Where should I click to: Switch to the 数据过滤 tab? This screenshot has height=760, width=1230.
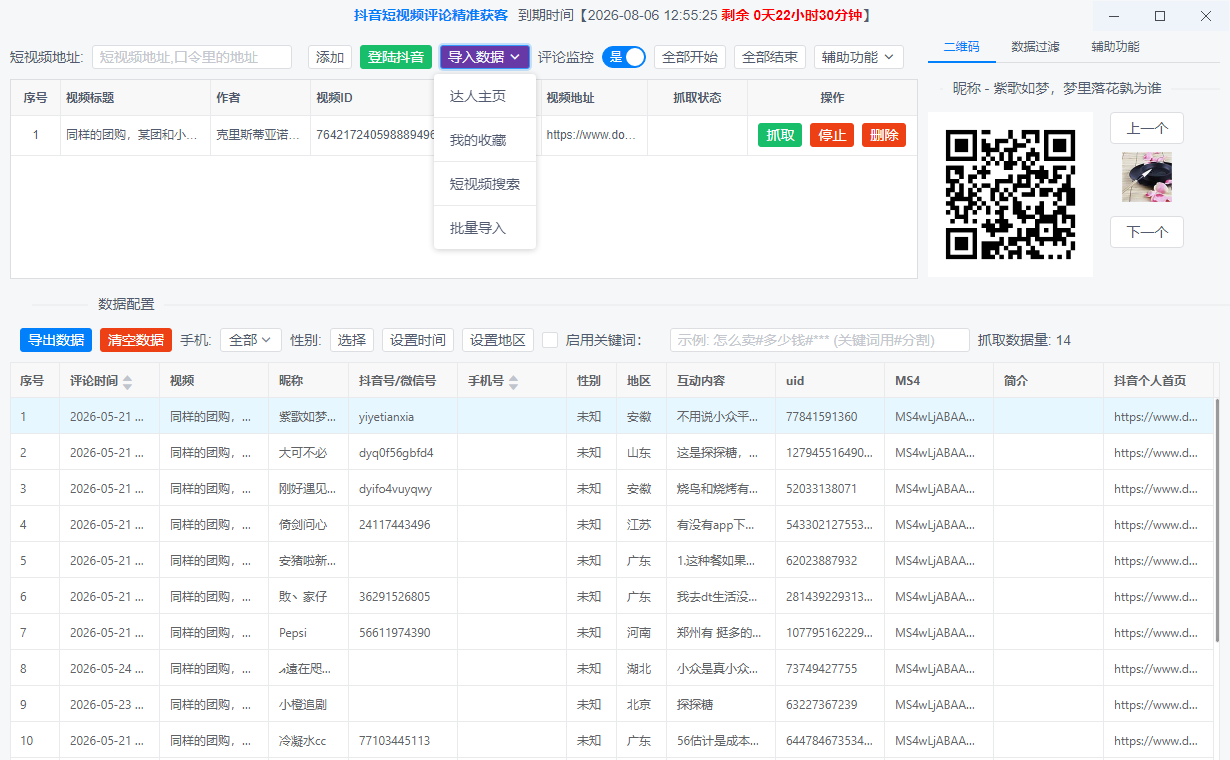pos(1035,47)
